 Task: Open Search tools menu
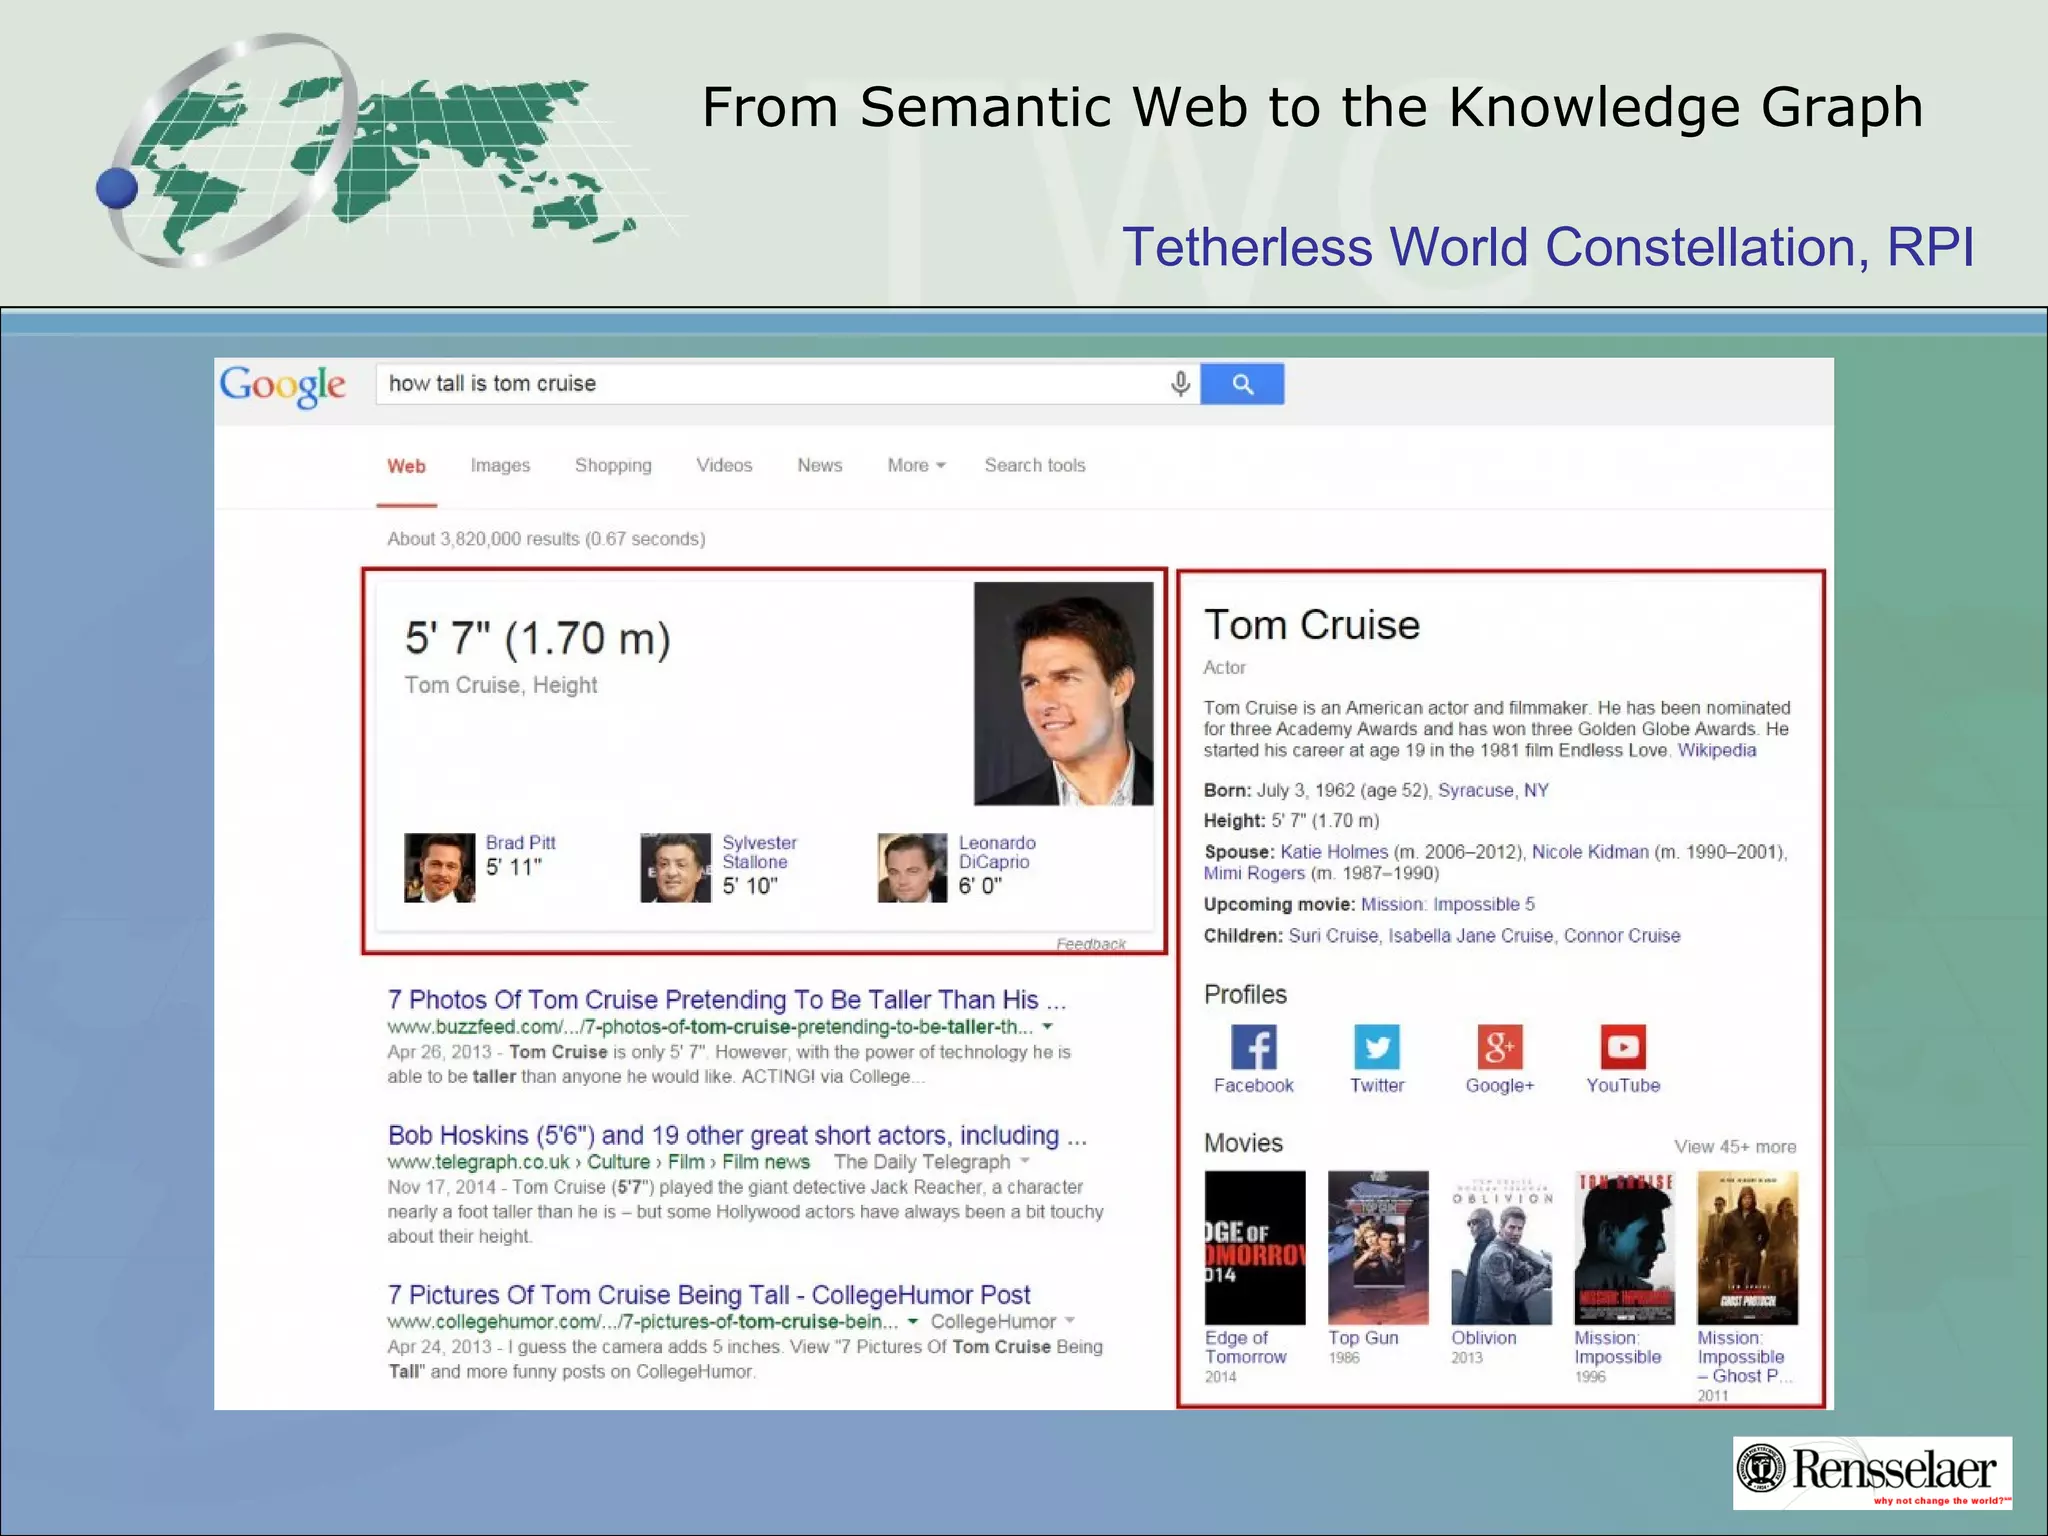tap(1034, 465)
